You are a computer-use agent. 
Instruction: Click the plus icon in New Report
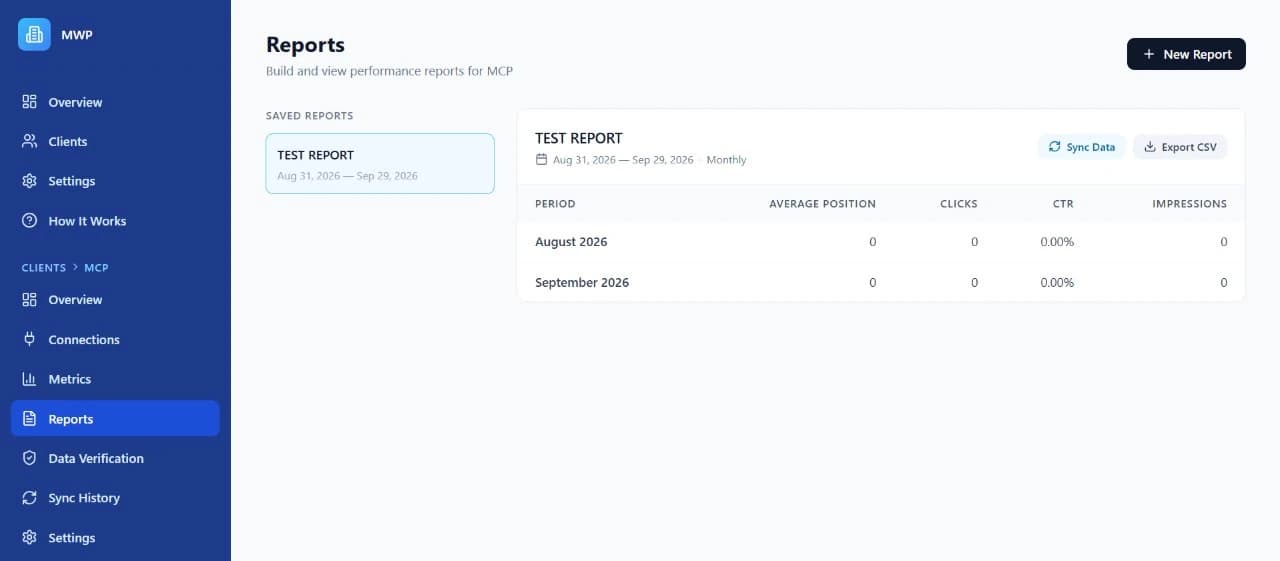coord(1149,54)
